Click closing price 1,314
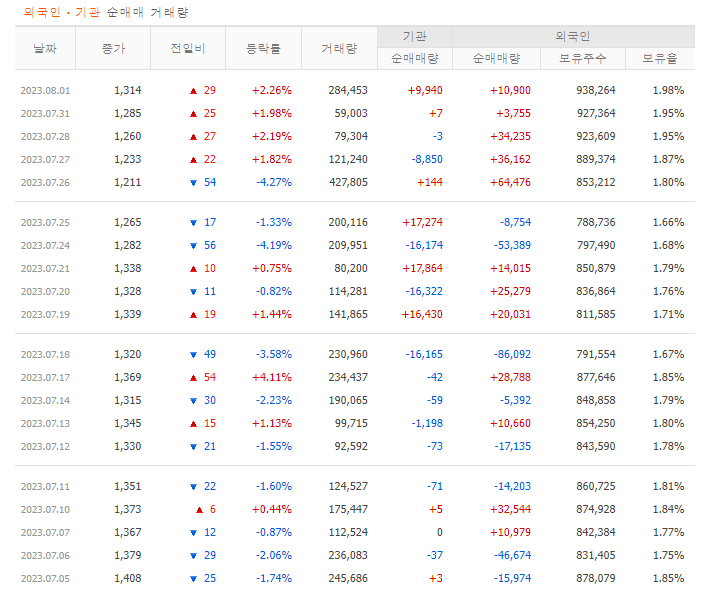702x592 pixels. pyautogui.click(x=128, y=90)
